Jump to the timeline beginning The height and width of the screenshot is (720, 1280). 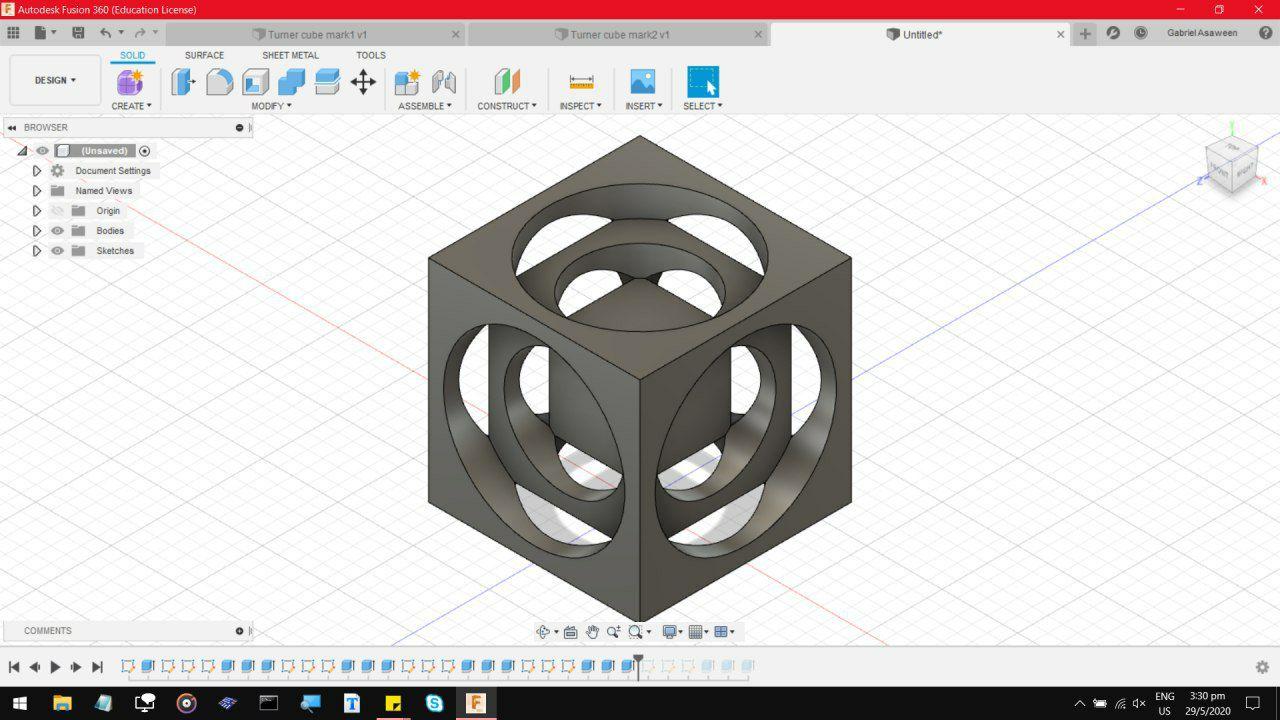(14, 667)
